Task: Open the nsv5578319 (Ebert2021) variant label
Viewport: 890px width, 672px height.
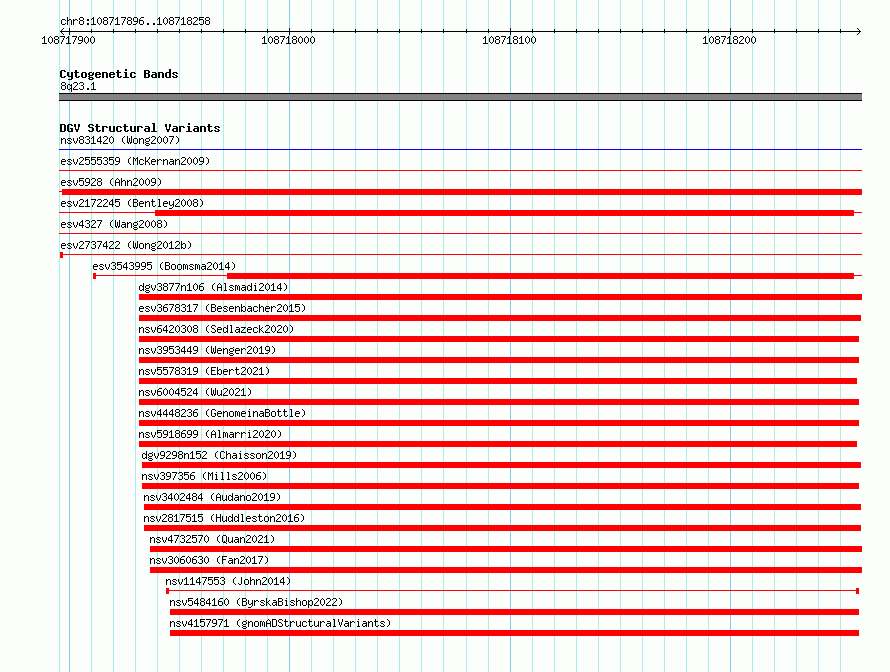Action: tap(204, 371)
